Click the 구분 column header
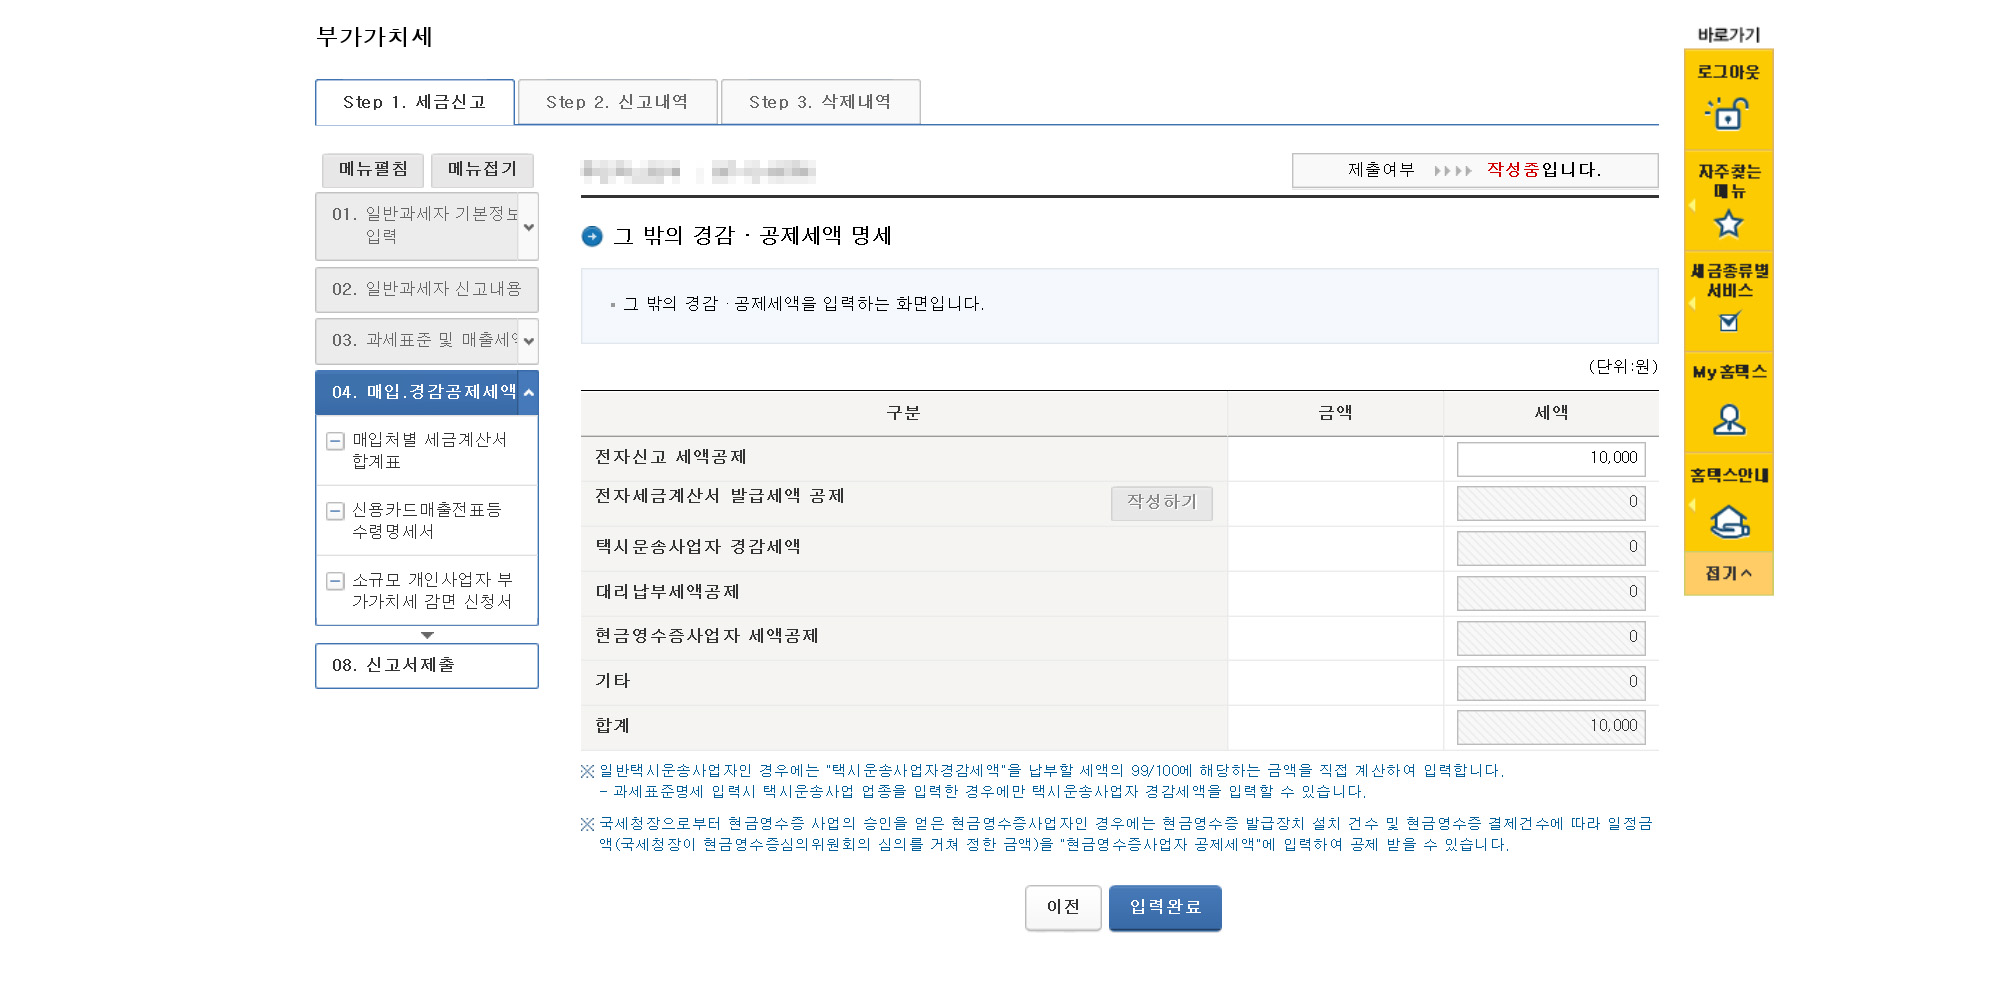Image resolution: width=2000 pixels, height=1000 pixels. (x=904, y=414)
